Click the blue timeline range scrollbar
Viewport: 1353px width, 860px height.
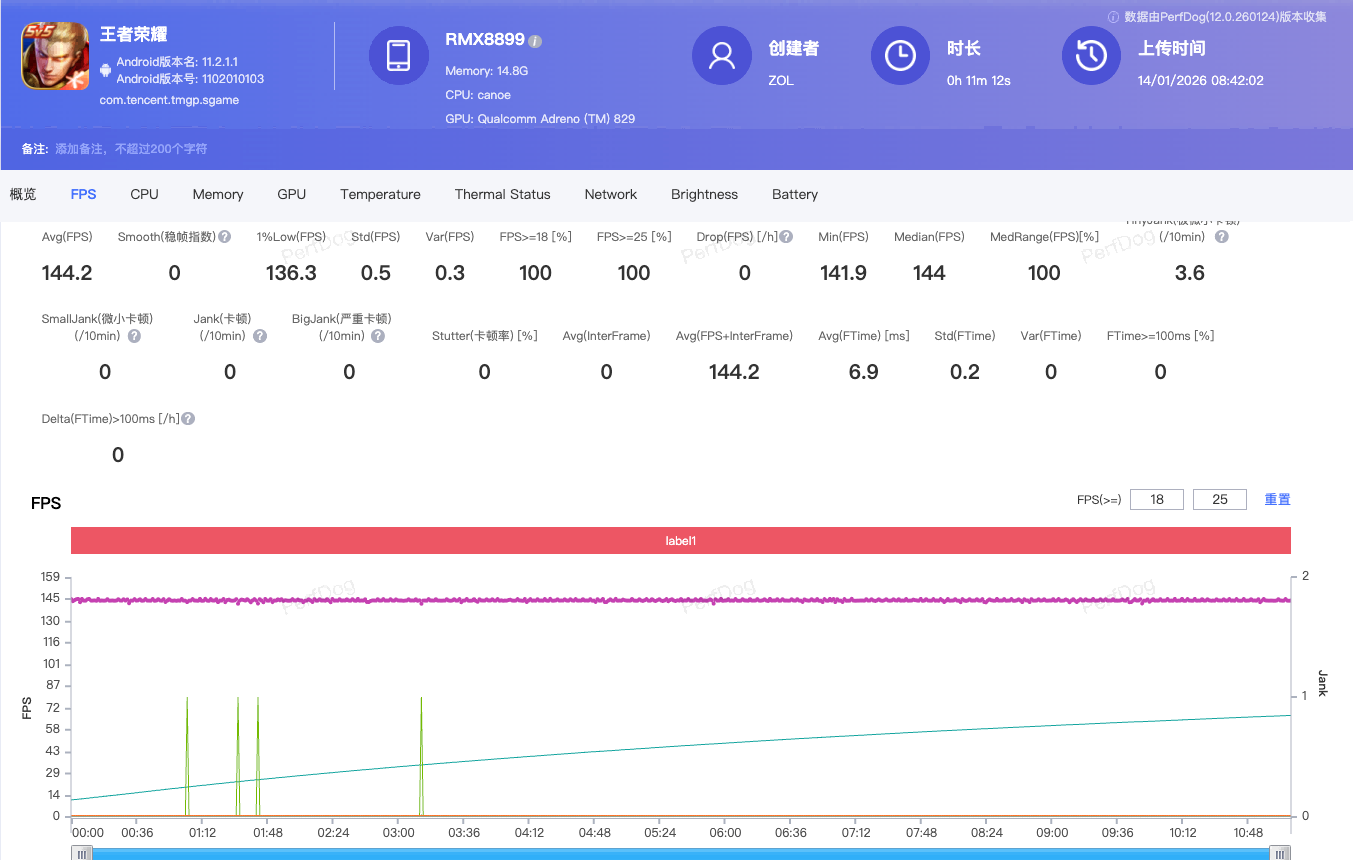pyautogui.click(x=680, y=854)
